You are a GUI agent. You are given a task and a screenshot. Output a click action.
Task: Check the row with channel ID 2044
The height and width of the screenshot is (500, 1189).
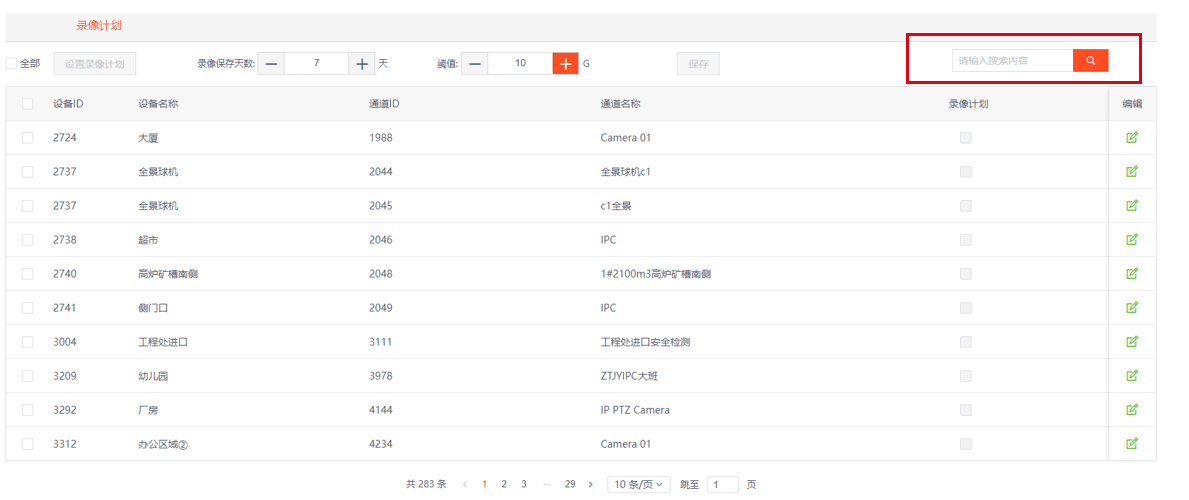(x=28, y=172)
